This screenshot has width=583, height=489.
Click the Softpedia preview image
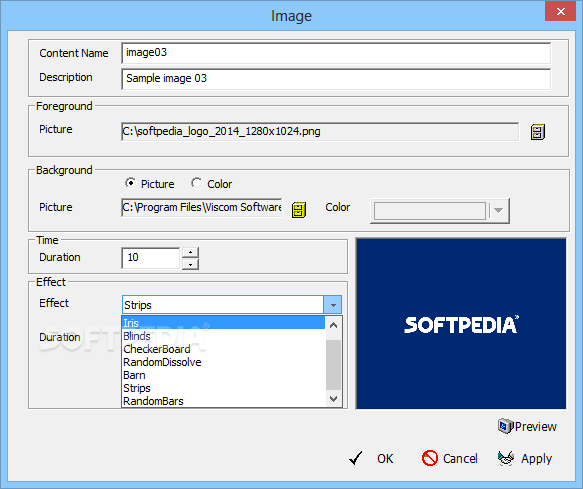point(461,324)
